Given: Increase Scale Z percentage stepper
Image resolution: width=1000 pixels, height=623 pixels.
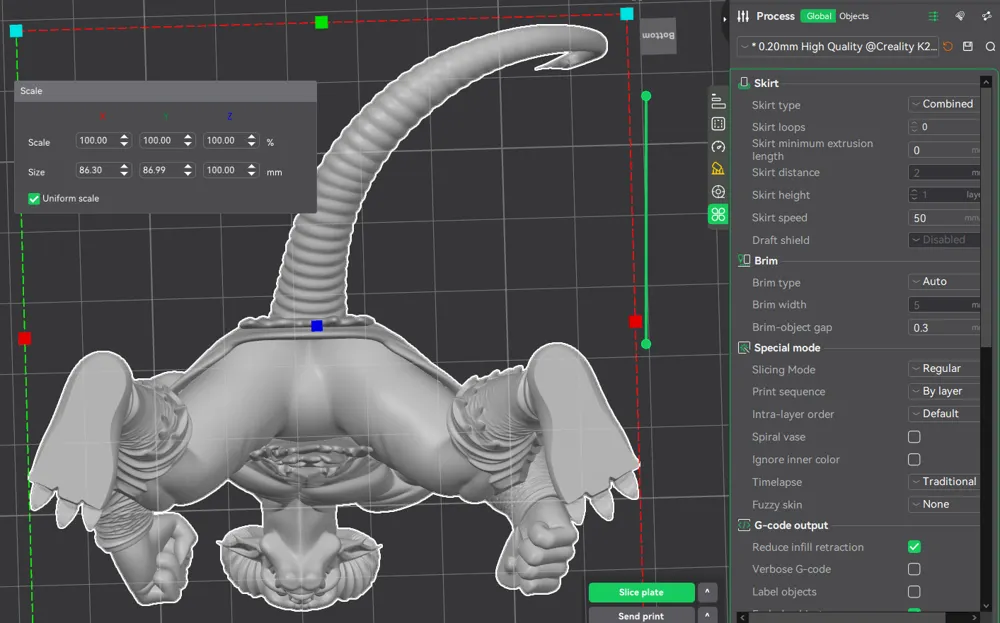Looking at the screenshot, I should 252,137.
